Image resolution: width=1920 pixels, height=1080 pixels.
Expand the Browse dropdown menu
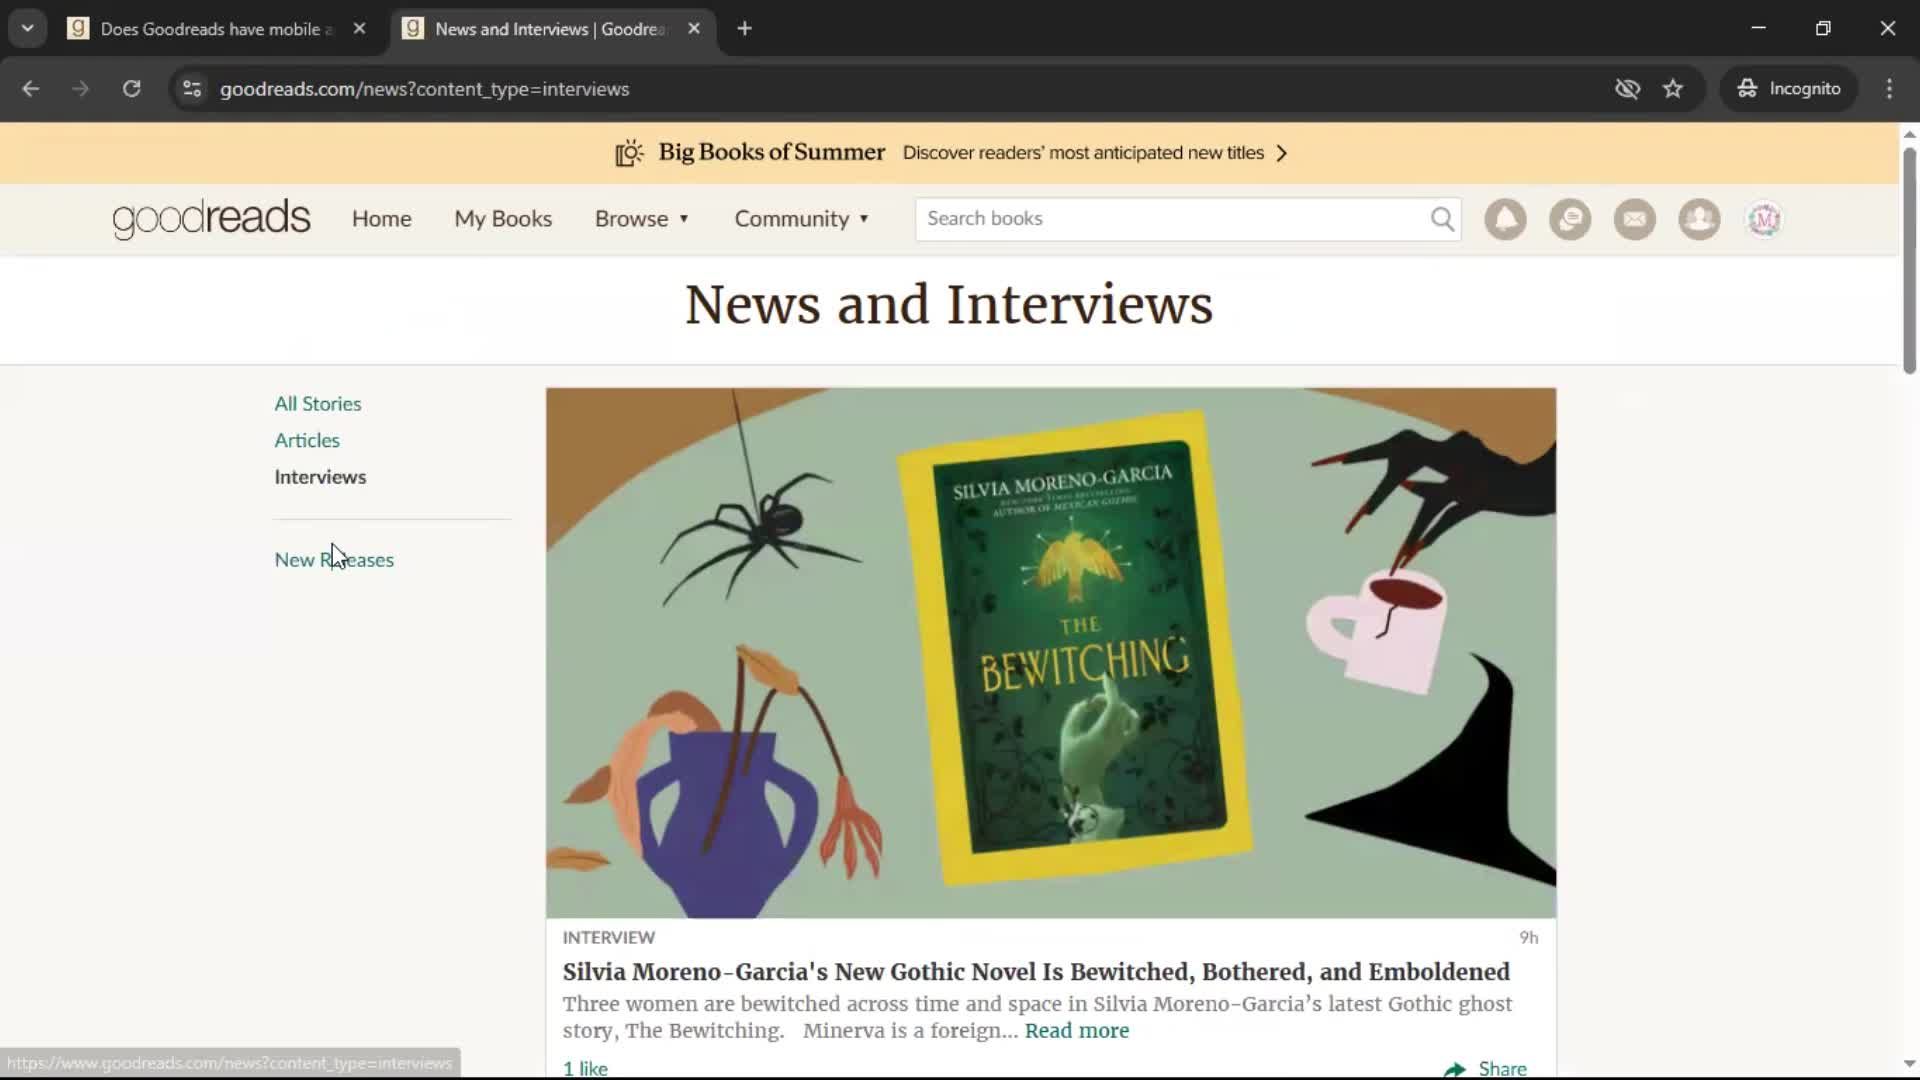pyautogui.click(x=642, y=219)
